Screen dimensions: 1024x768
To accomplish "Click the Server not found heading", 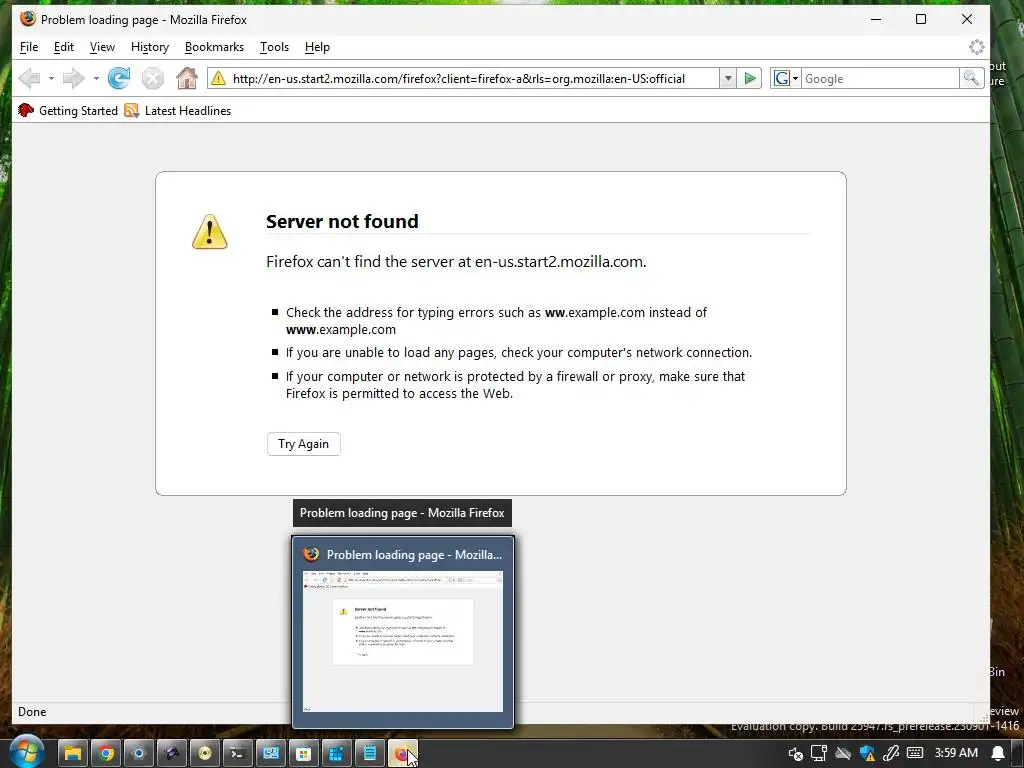I will [342, 221].
